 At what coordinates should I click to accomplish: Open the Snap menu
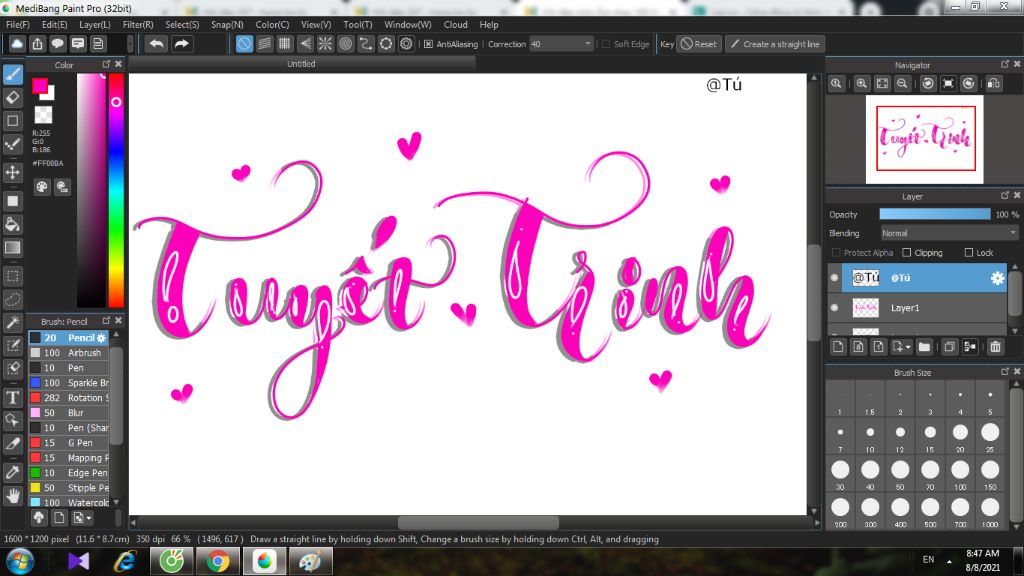[x=227, y=25]
